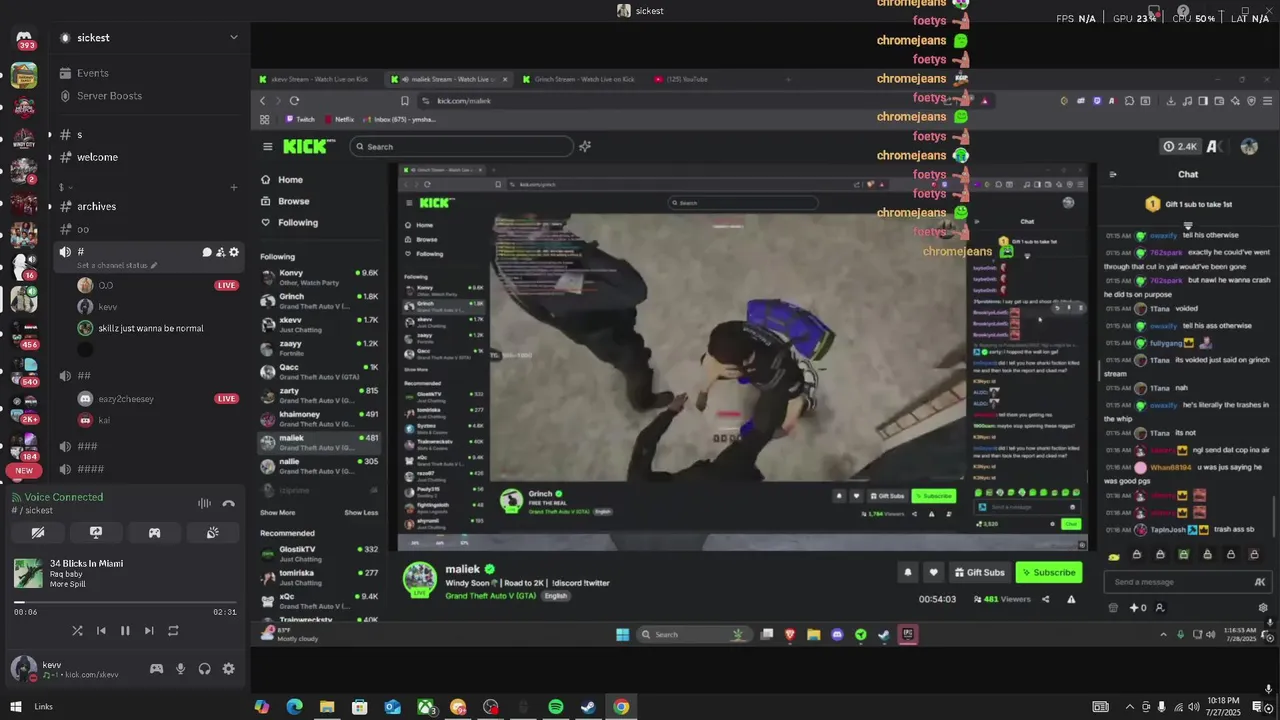
Task: Toggle maliek notification bell
Action: coord(908,573)
